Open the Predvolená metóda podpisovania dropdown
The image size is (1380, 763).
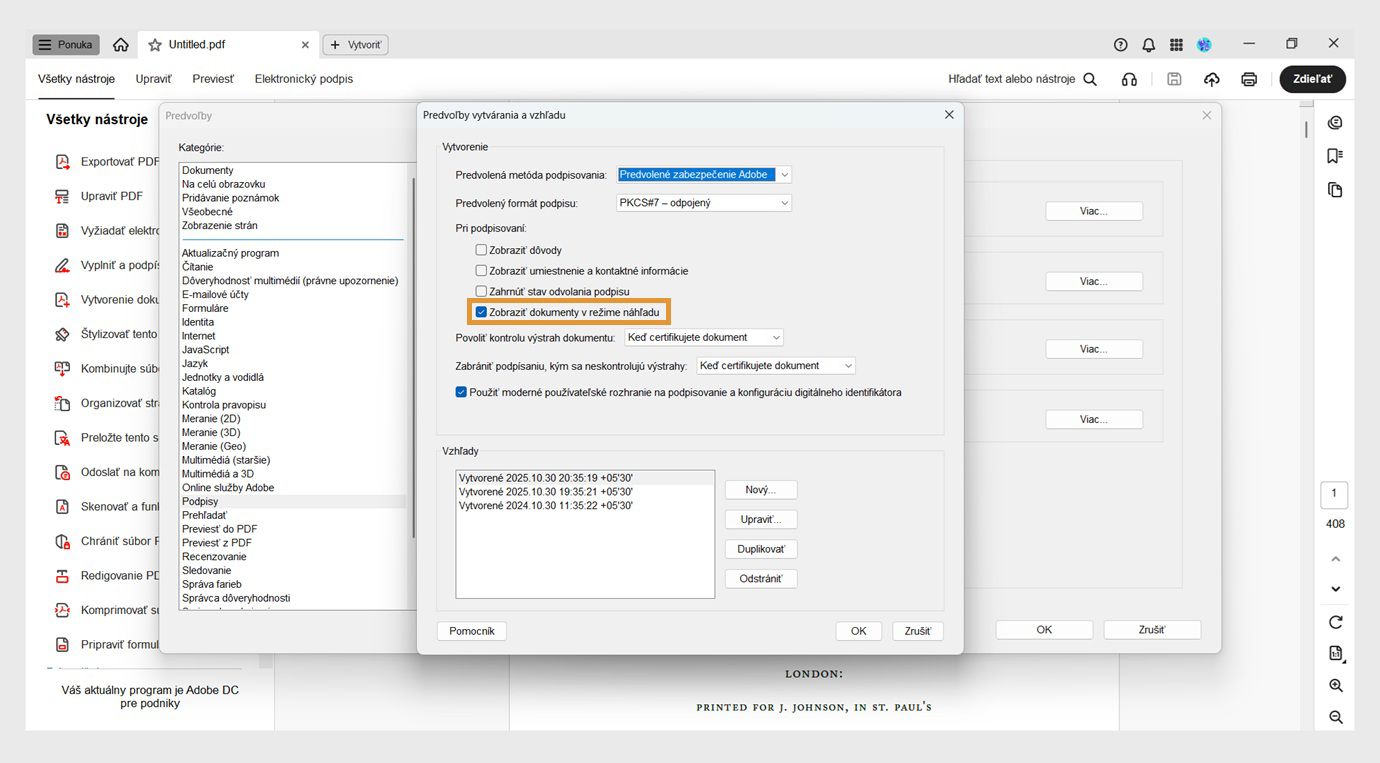tap(704, 175)
